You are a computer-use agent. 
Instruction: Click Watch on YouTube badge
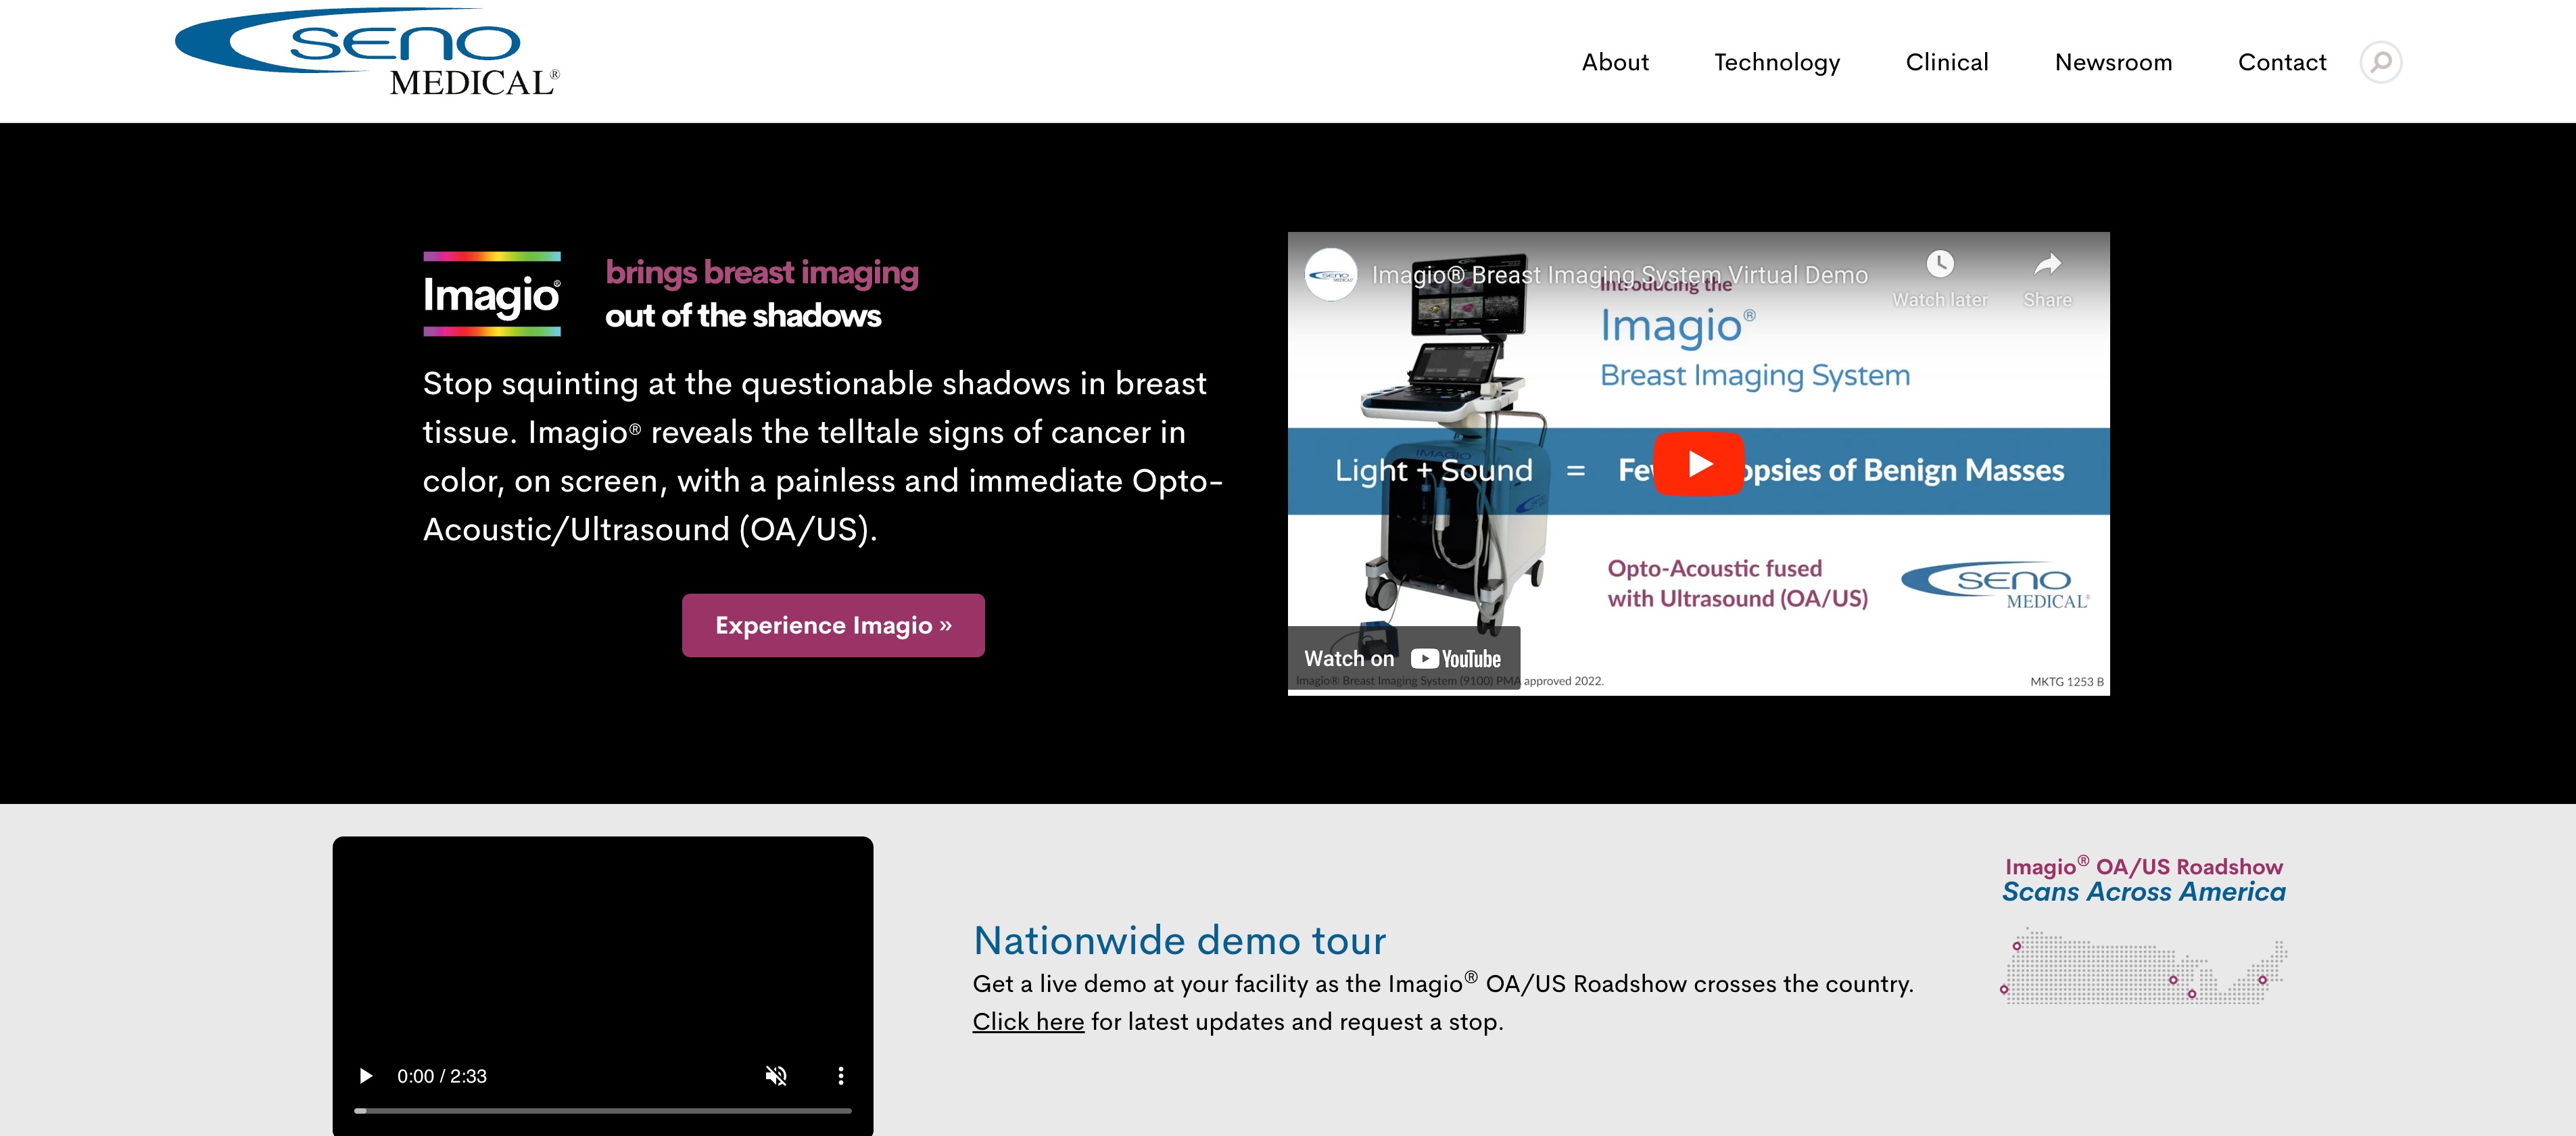point(1403,658)
